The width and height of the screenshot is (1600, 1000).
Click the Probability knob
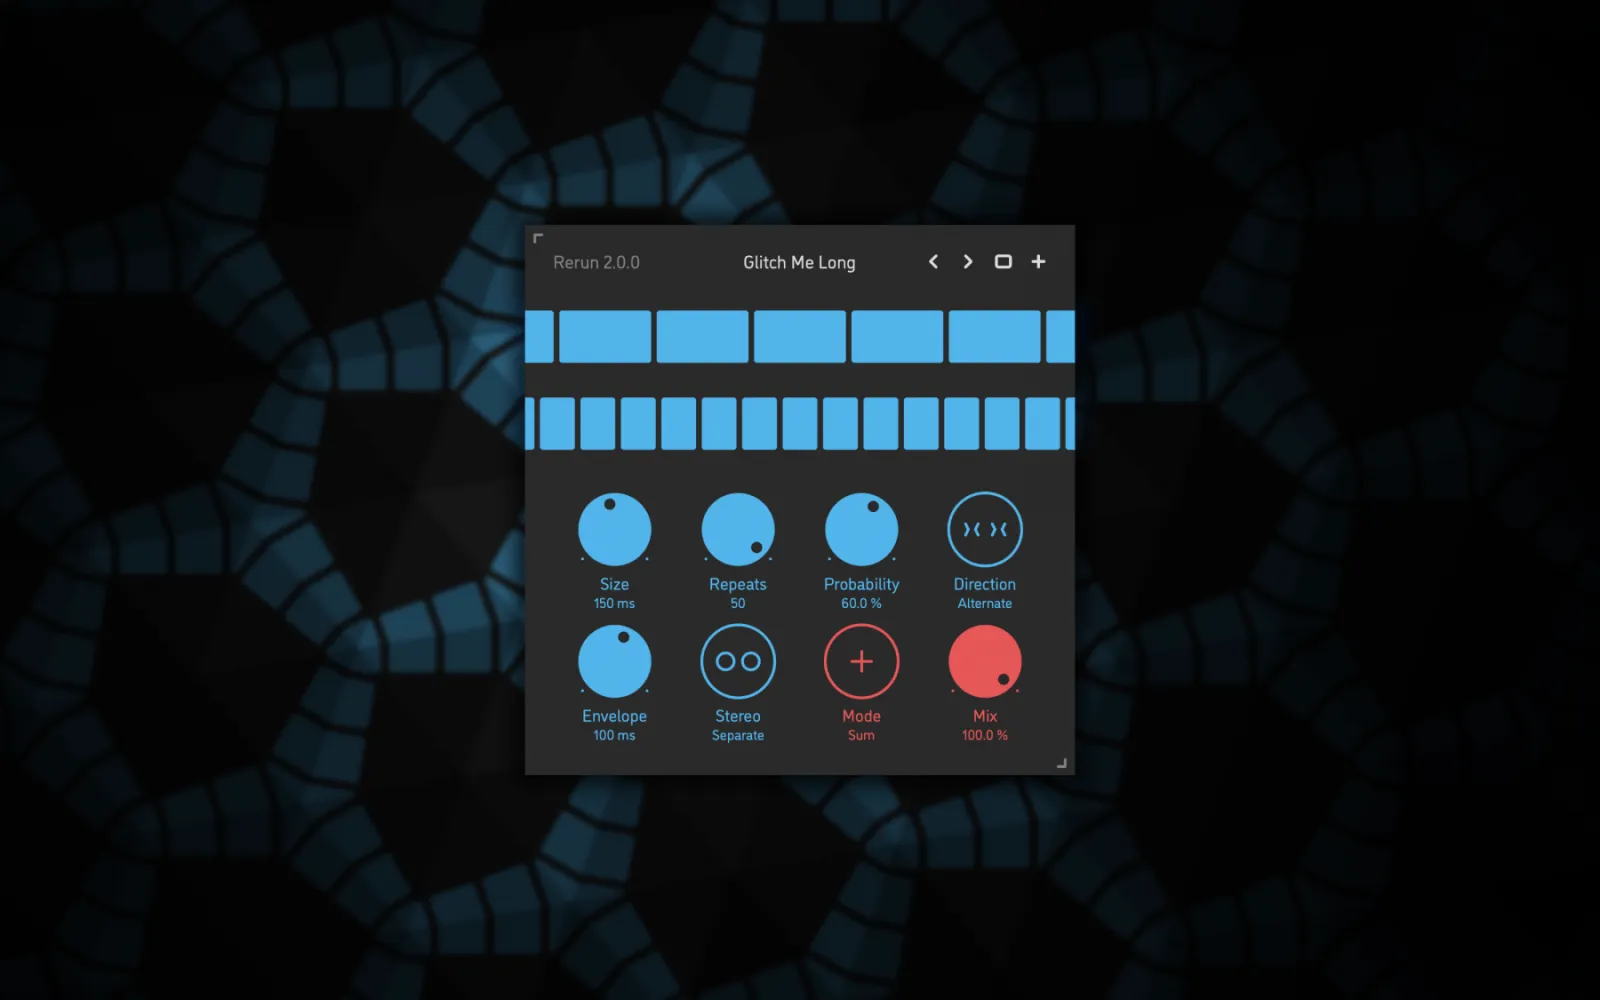[861, 529]
